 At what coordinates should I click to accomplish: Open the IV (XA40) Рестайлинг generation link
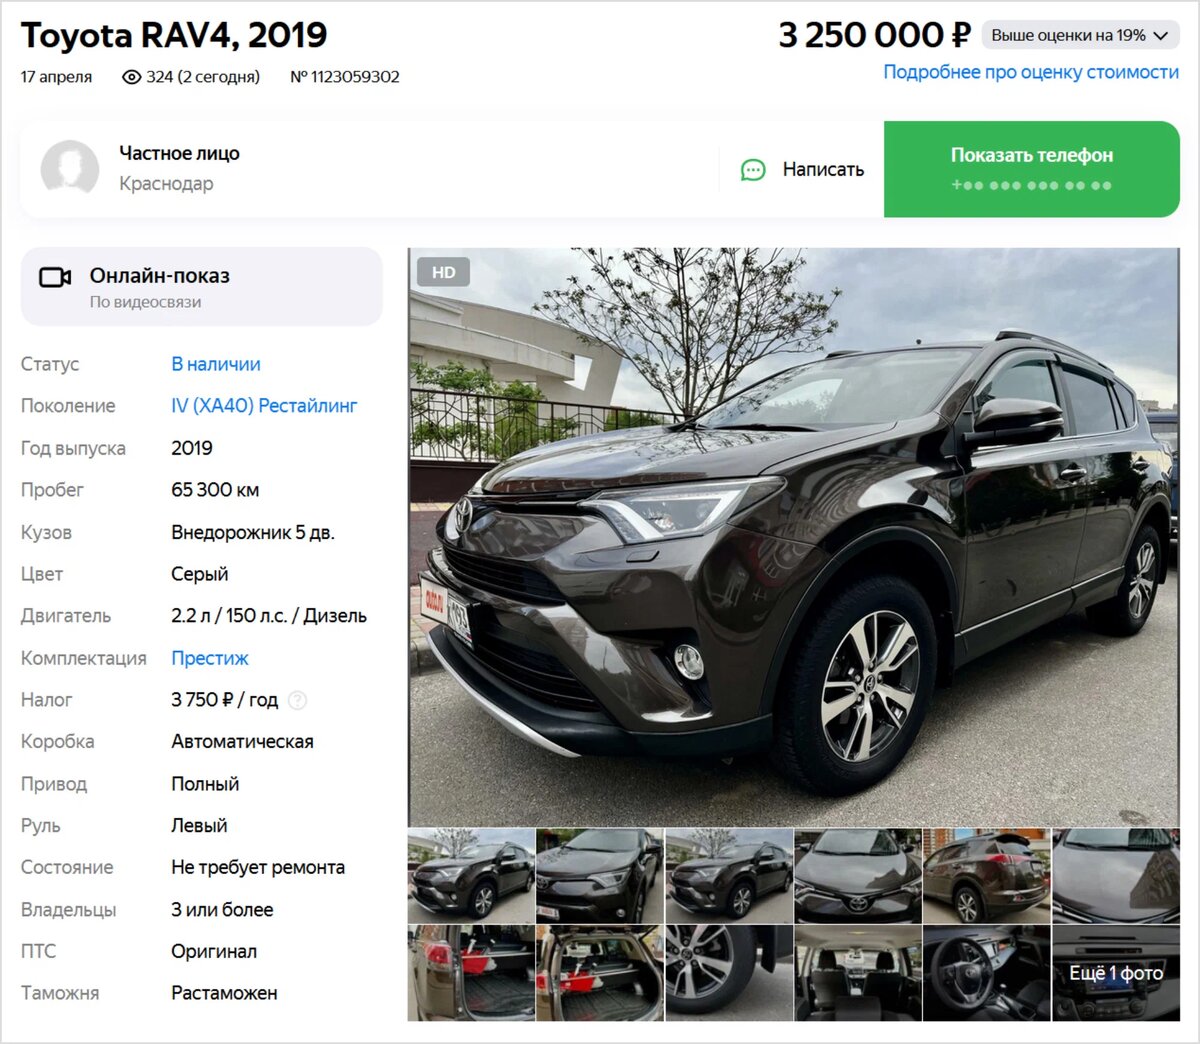pos(264,406)
